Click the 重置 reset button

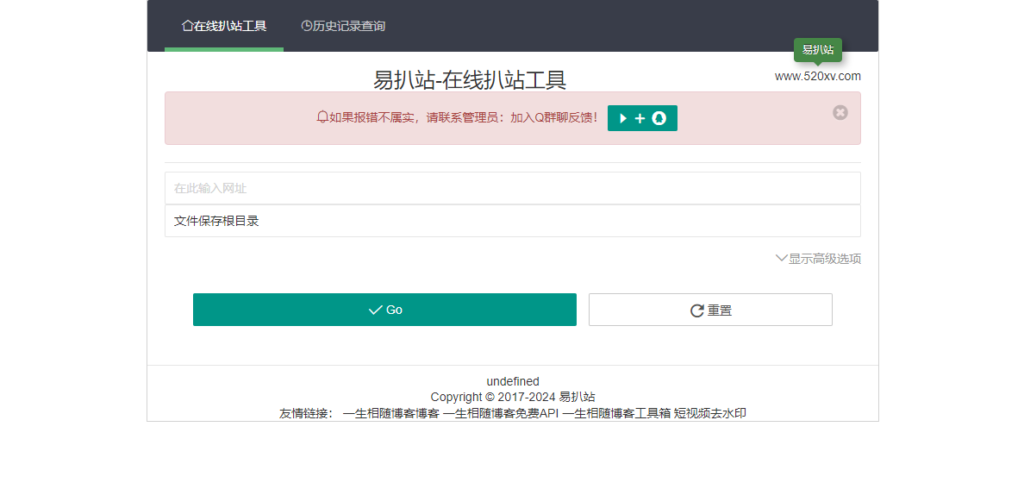[711, 309]
